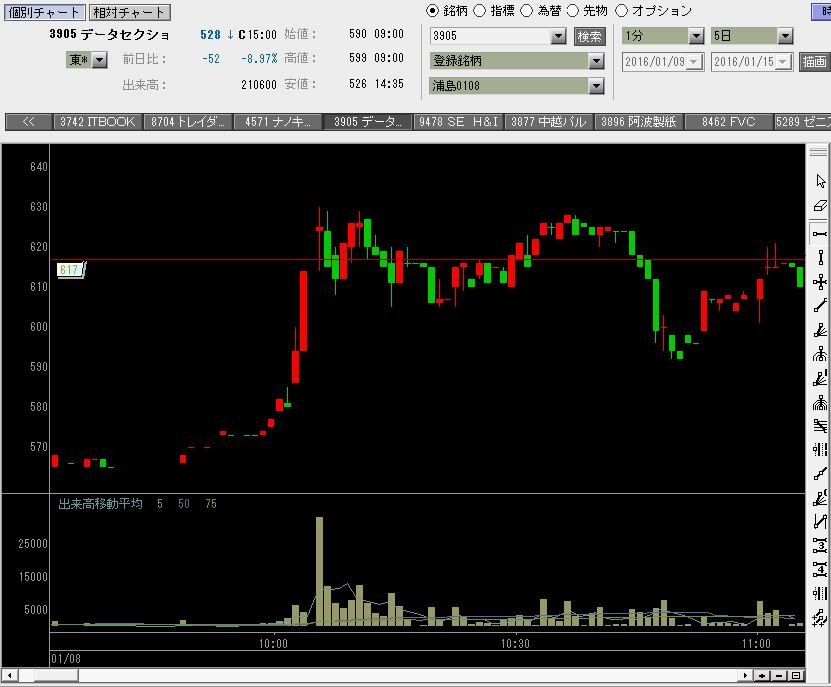Click the drawing toolbar grip handle
Viewport: 831px width, 687px height.
coord(818,151)
